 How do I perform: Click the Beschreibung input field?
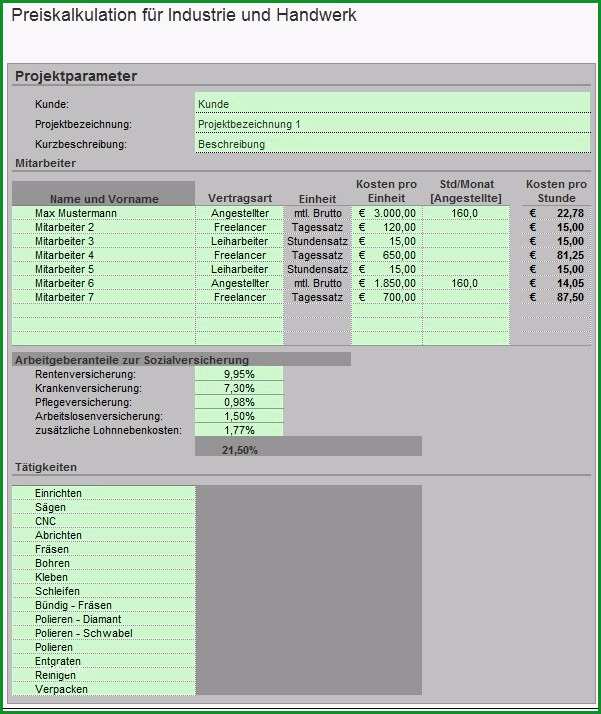coord(393,143)
